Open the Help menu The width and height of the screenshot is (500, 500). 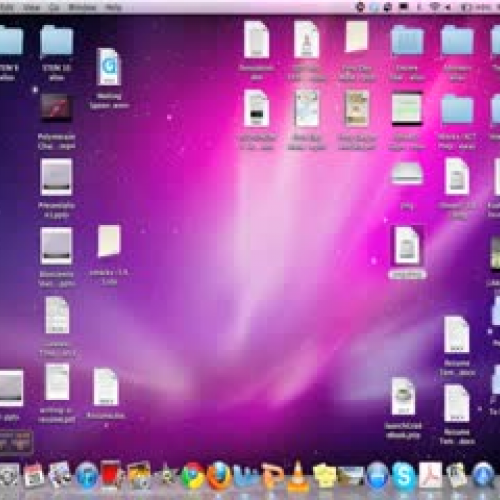[113, 7]
